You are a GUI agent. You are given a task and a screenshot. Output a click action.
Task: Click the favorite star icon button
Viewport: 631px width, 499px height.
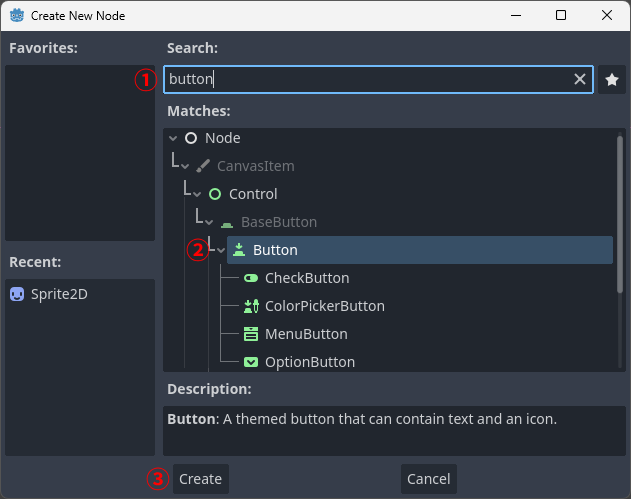(x=612, y=79)
